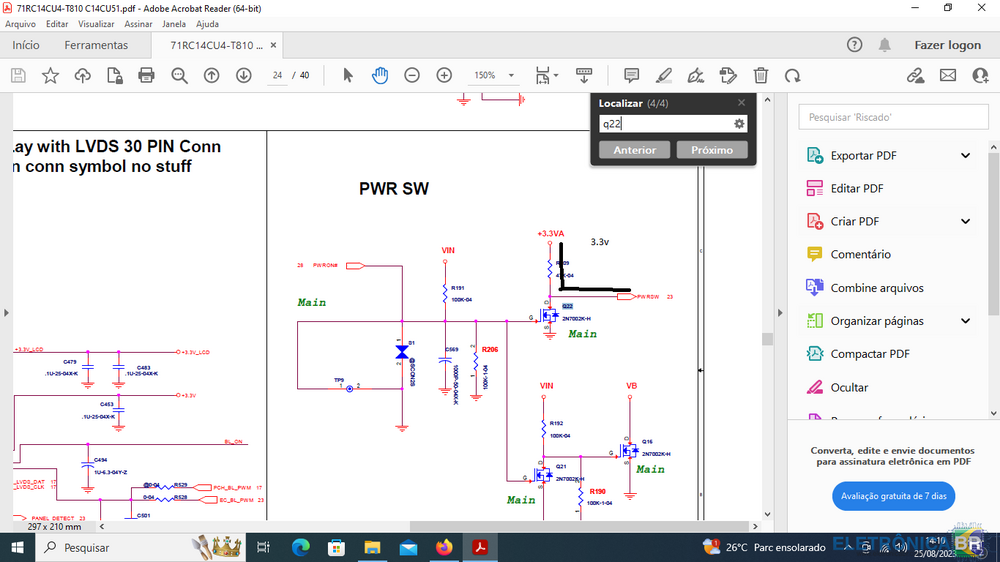
Task: Choose the arrow selection tool
Action: (348, 76)
